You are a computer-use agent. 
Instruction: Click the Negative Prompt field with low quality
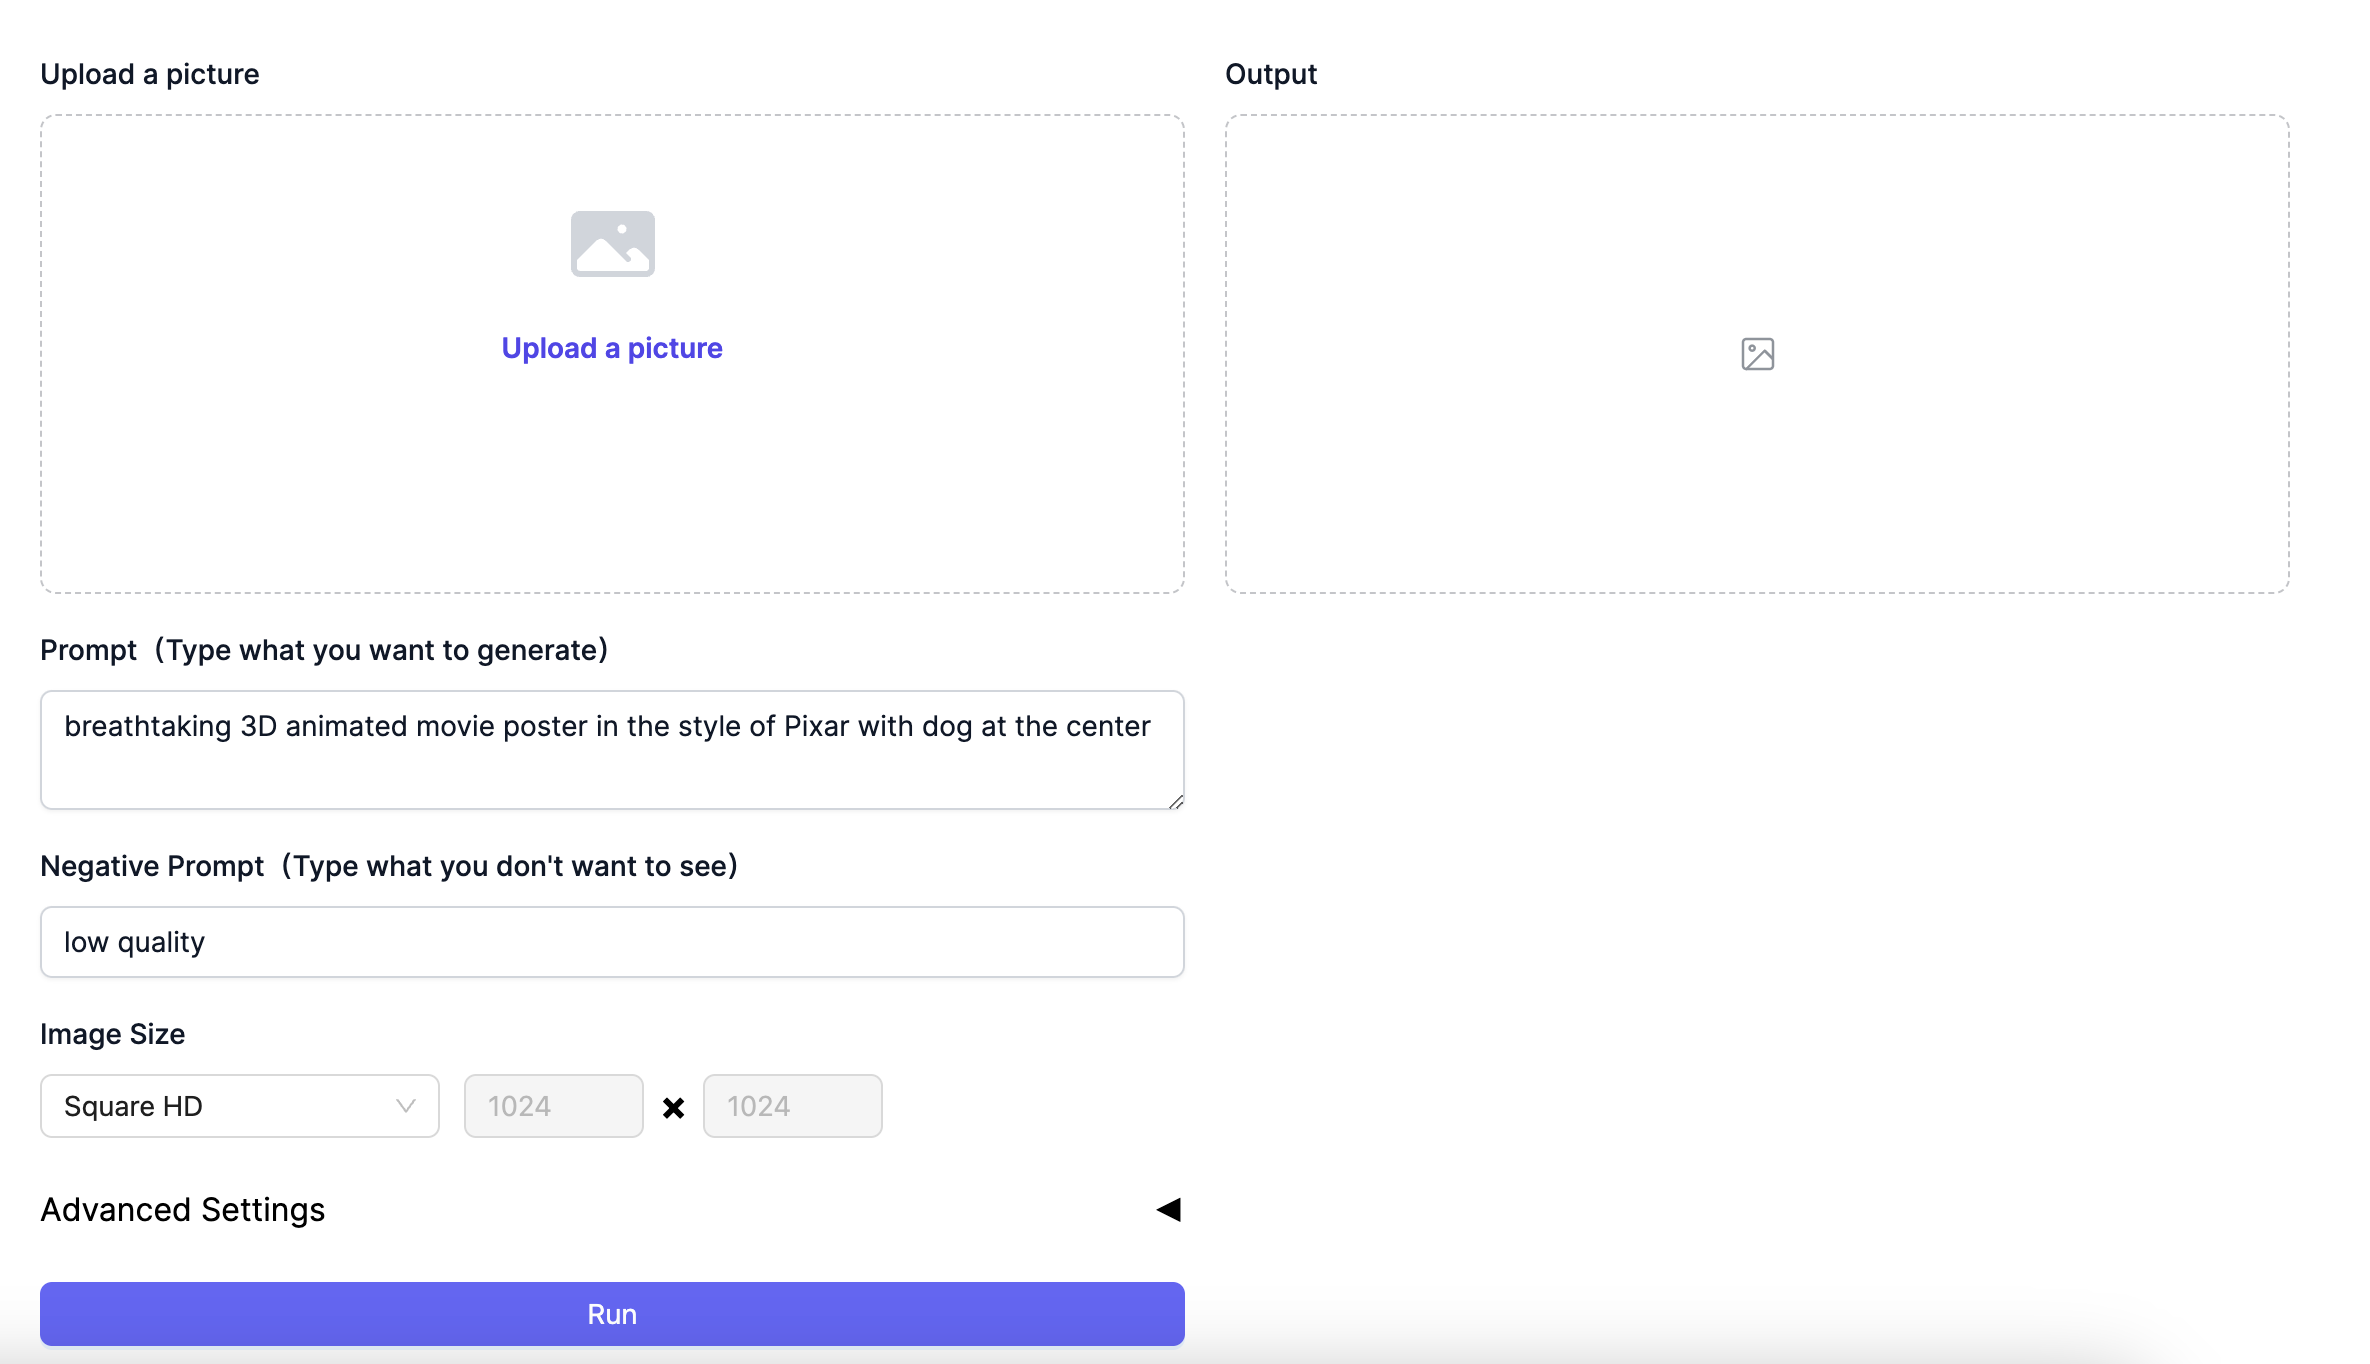[x=612, y=942]
